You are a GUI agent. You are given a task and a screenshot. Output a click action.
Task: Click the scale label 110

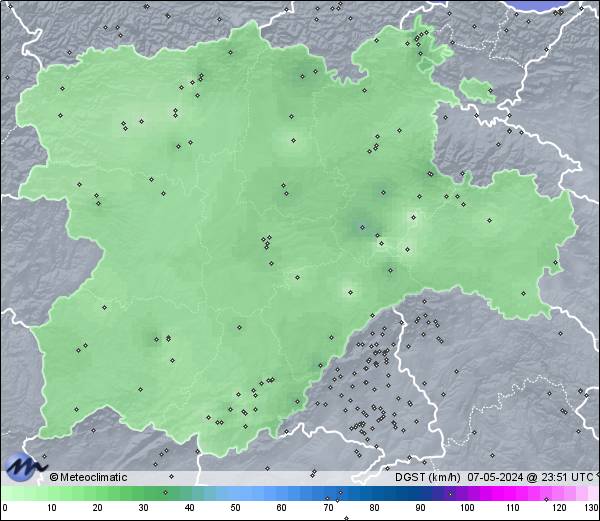pos(513,508)
